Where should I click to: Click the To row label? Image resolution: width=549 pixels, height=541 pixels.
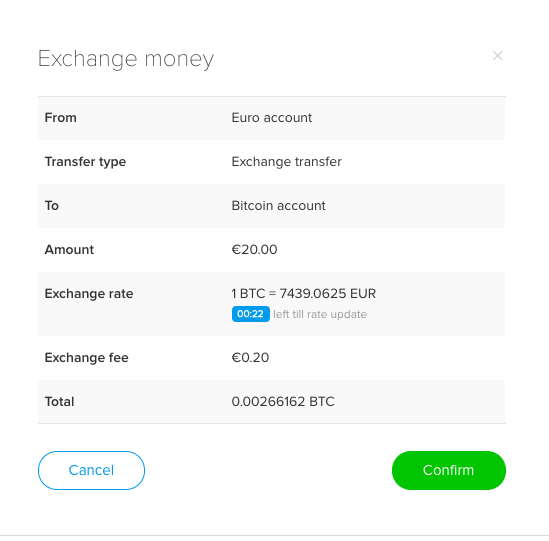click(x=52, y=206)
